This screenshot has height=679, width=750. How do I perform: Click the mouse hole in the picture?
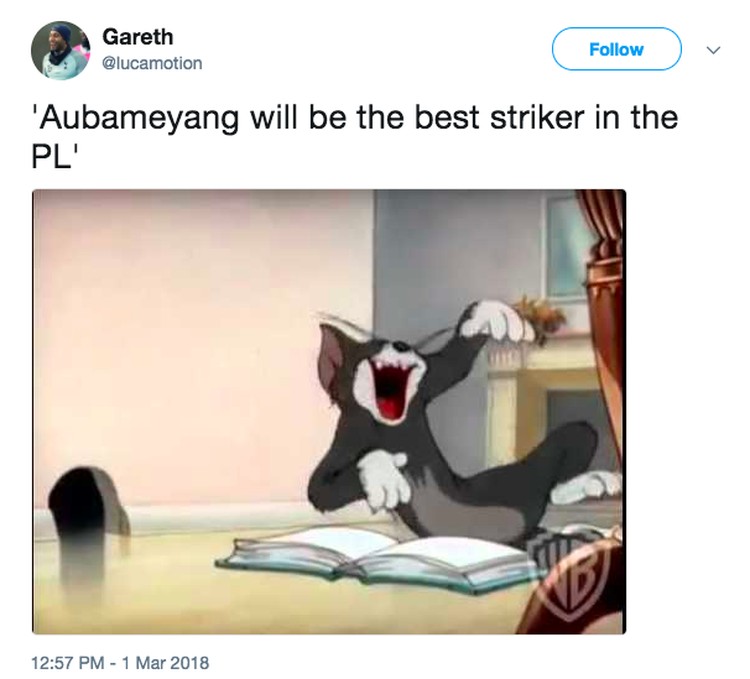88,508
